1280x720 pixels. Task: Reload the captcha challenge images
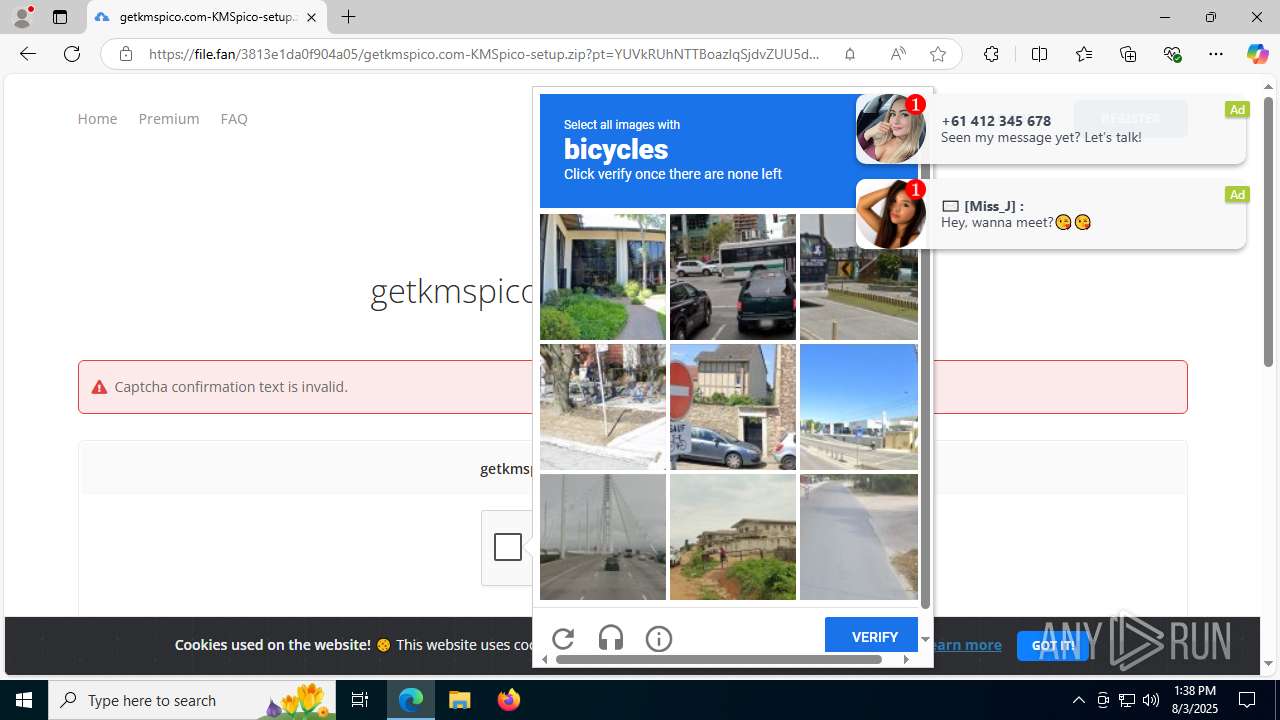pos(563,638)
